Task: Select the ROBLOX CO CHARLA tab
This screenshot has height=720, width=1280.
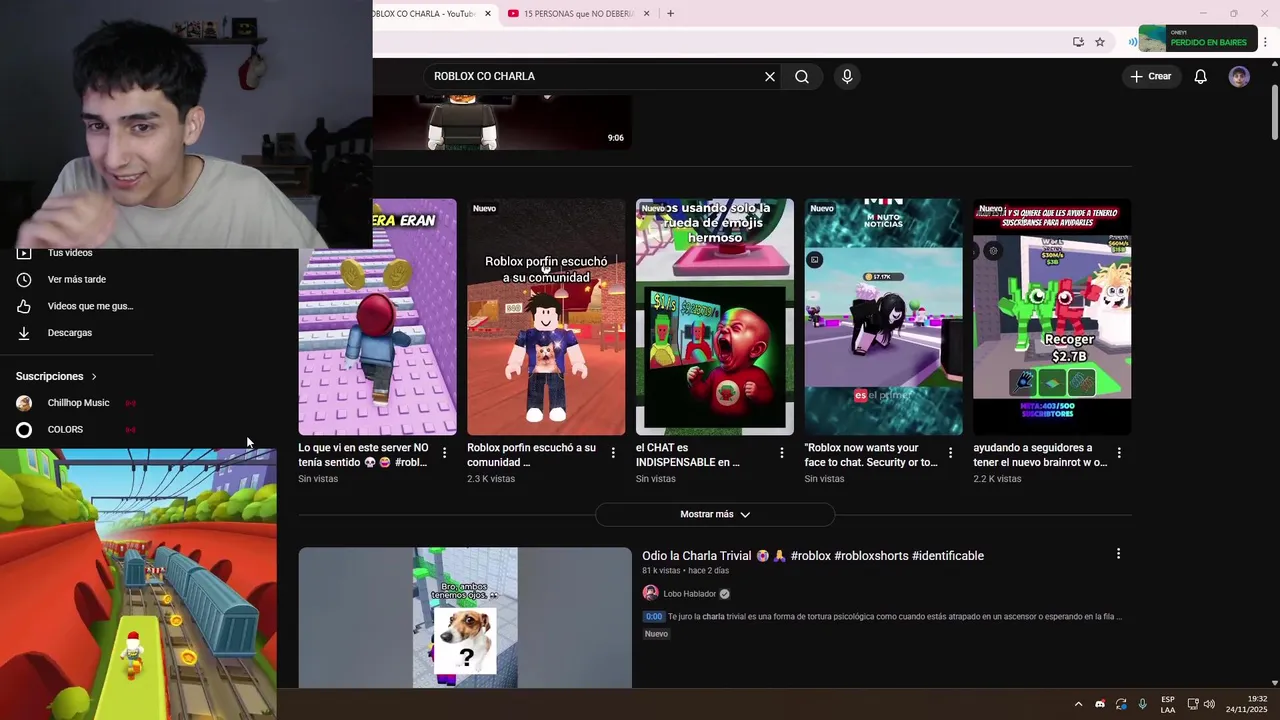Action: point(425,13)
